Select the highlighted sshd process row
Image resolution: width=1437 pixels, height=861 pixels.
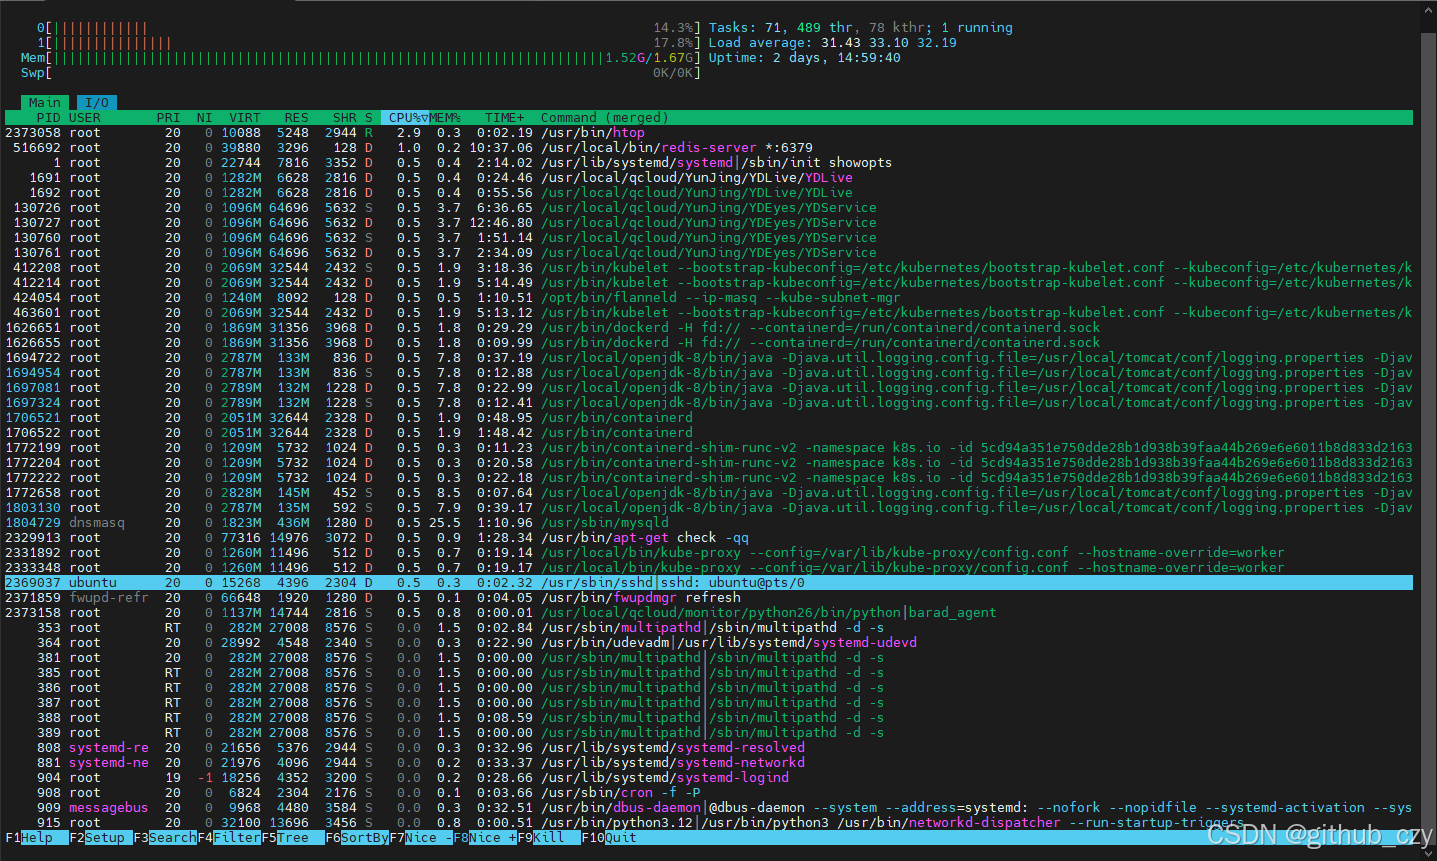(400, 582)
